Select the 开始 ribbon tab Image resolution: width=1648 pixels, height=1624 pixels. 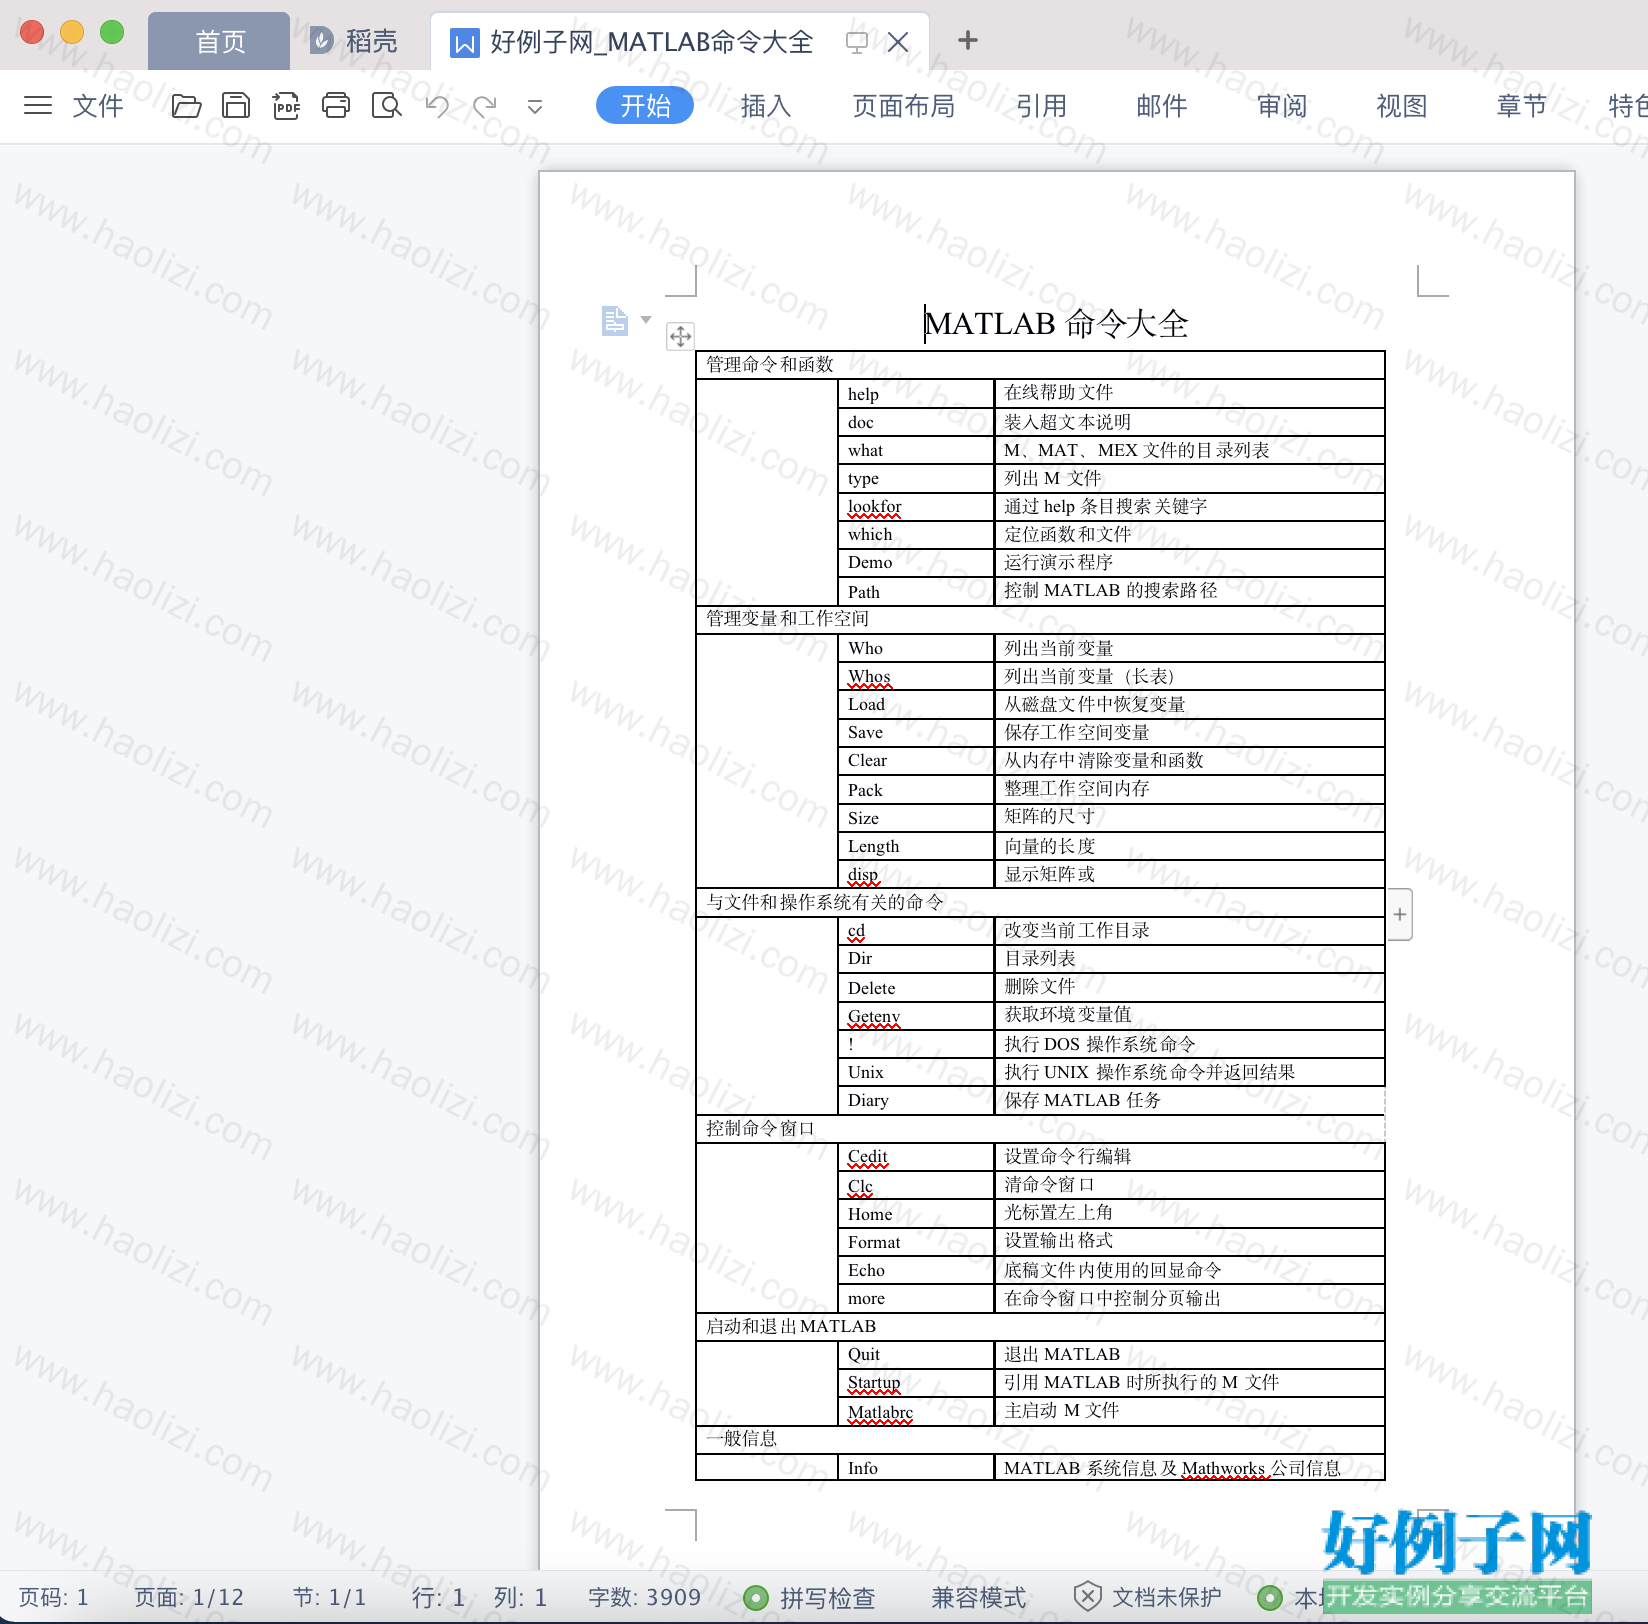[645, 105]
